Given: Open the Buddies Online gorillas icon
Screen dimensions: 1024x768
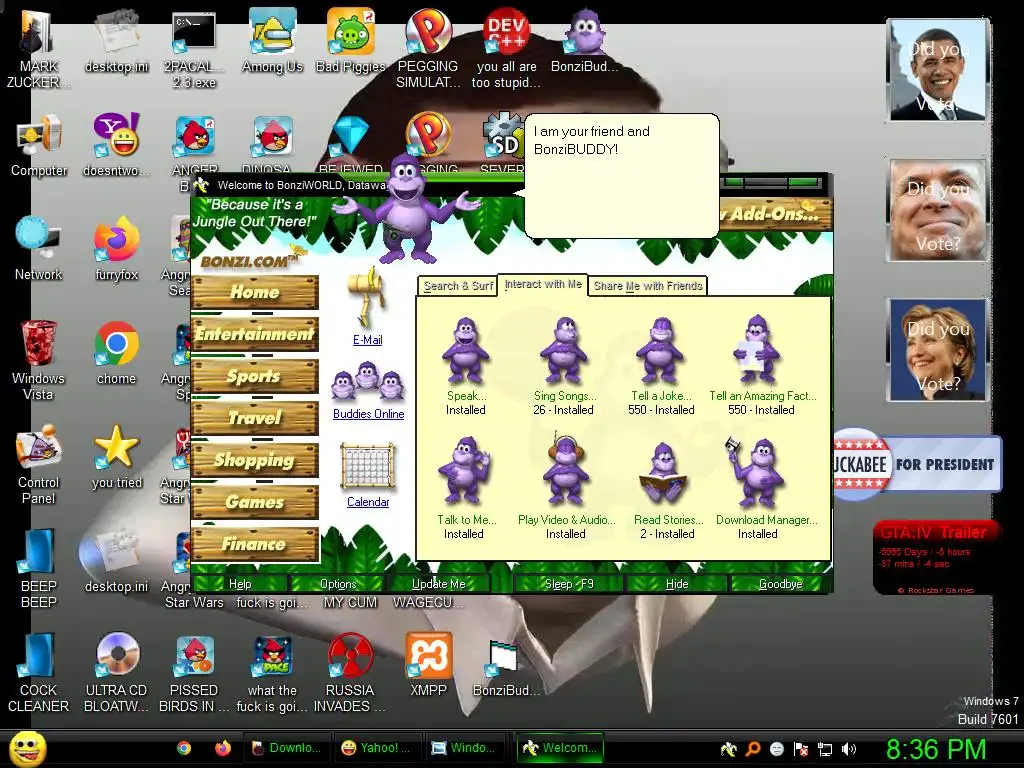Looking at the screenshot, I should coord(368,383).
